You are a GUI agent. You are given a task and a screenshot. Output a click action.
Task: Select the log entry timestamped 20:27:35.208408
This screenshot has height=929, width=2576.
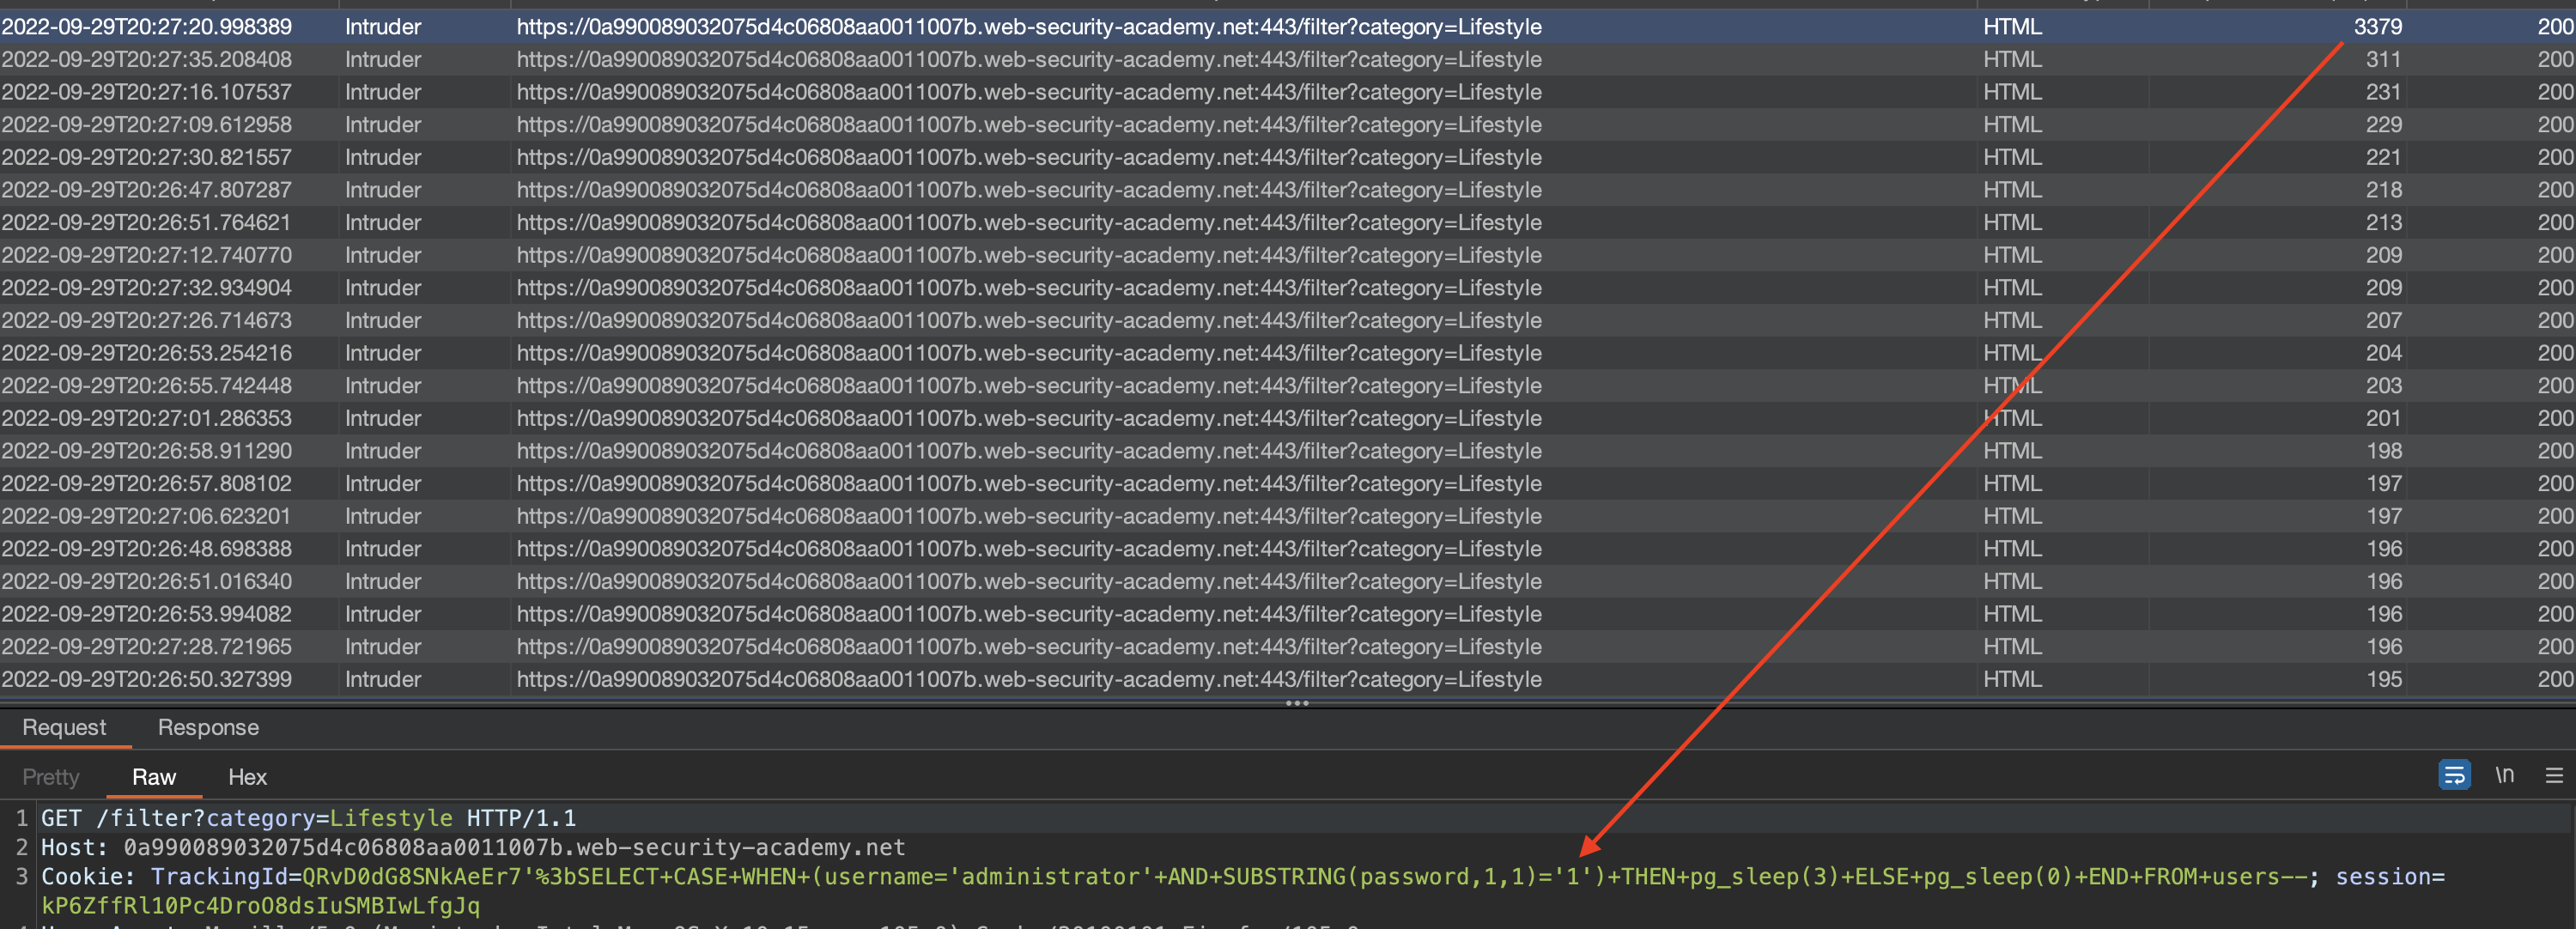pos(147,60)
